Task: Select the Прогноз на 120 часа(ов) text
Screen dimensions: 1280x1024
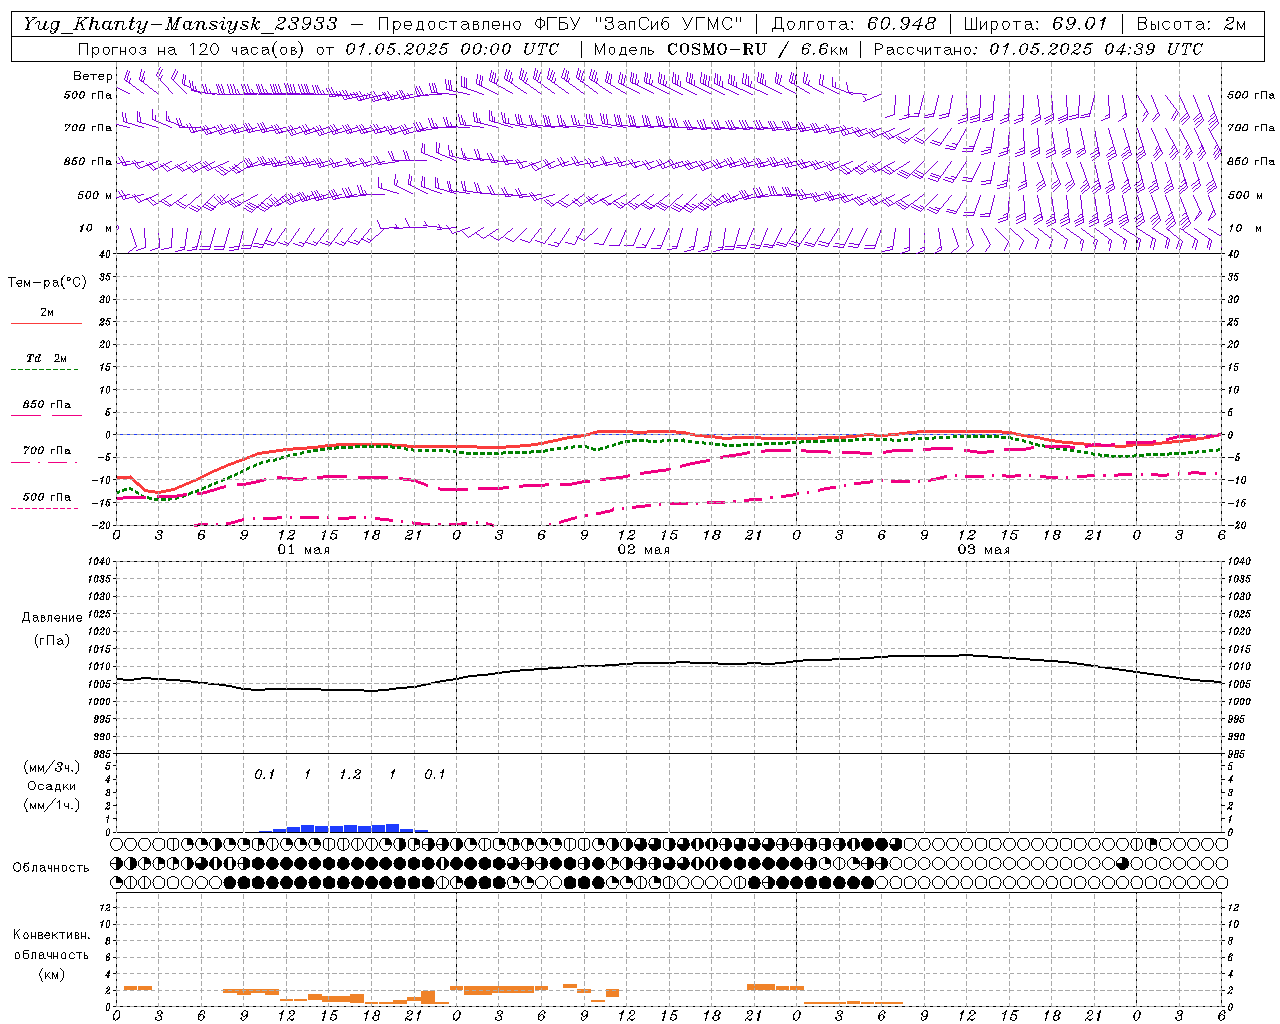Action: [193, 49]
